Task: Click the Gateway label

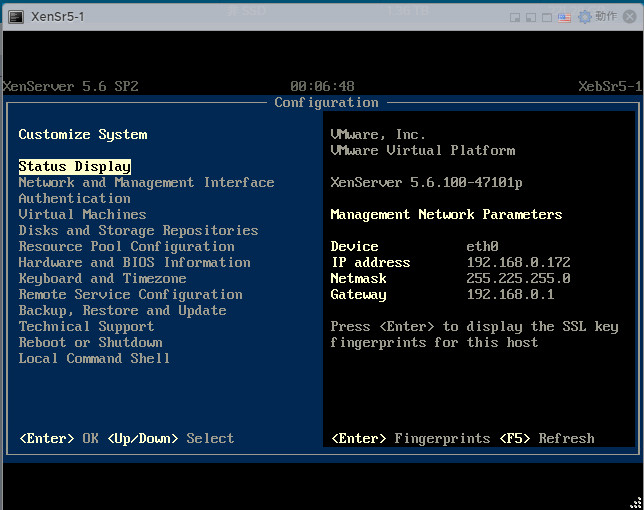Action: click(359, 294)
